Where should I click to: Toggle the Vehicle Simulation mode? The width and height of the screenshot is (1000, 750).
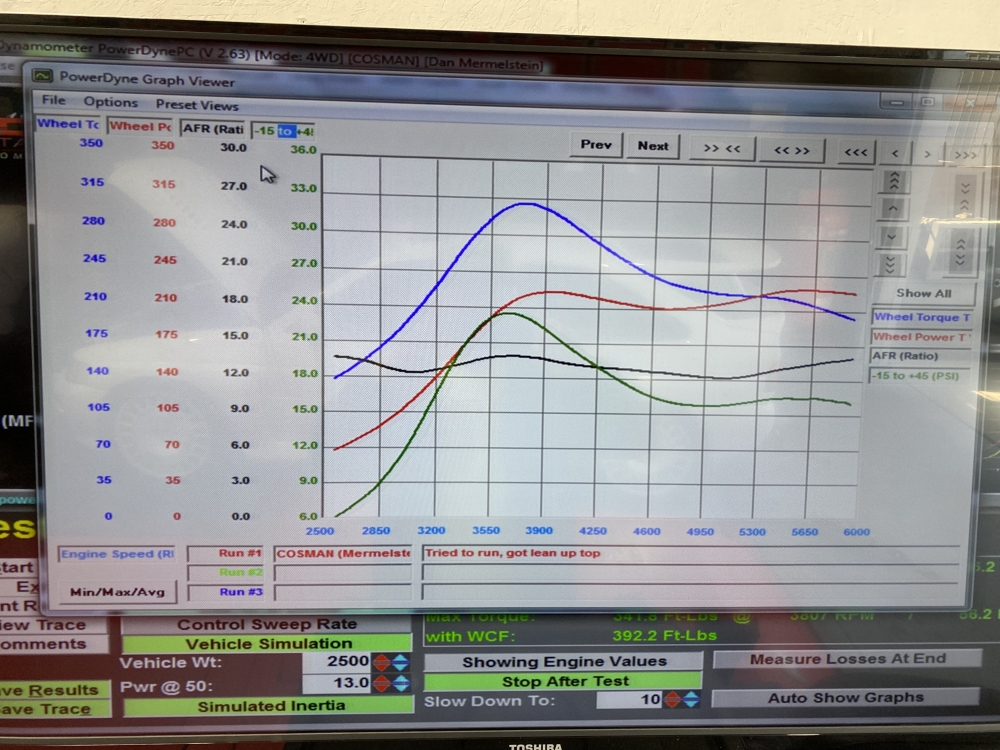pos(268,644)
